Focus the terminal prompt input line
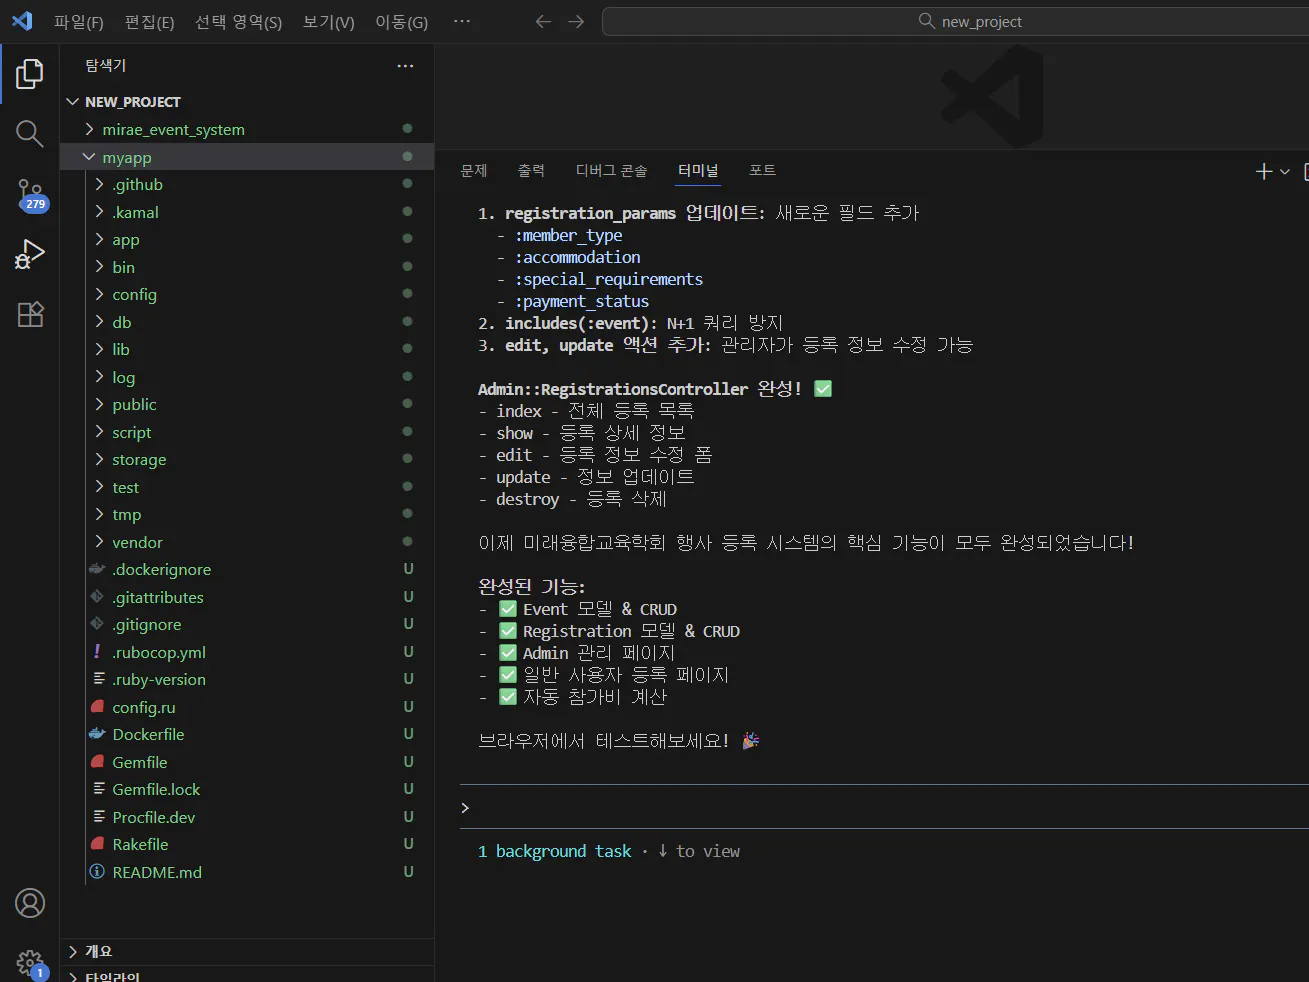The width and height of the screenshot is (1309, 982). 884,808
